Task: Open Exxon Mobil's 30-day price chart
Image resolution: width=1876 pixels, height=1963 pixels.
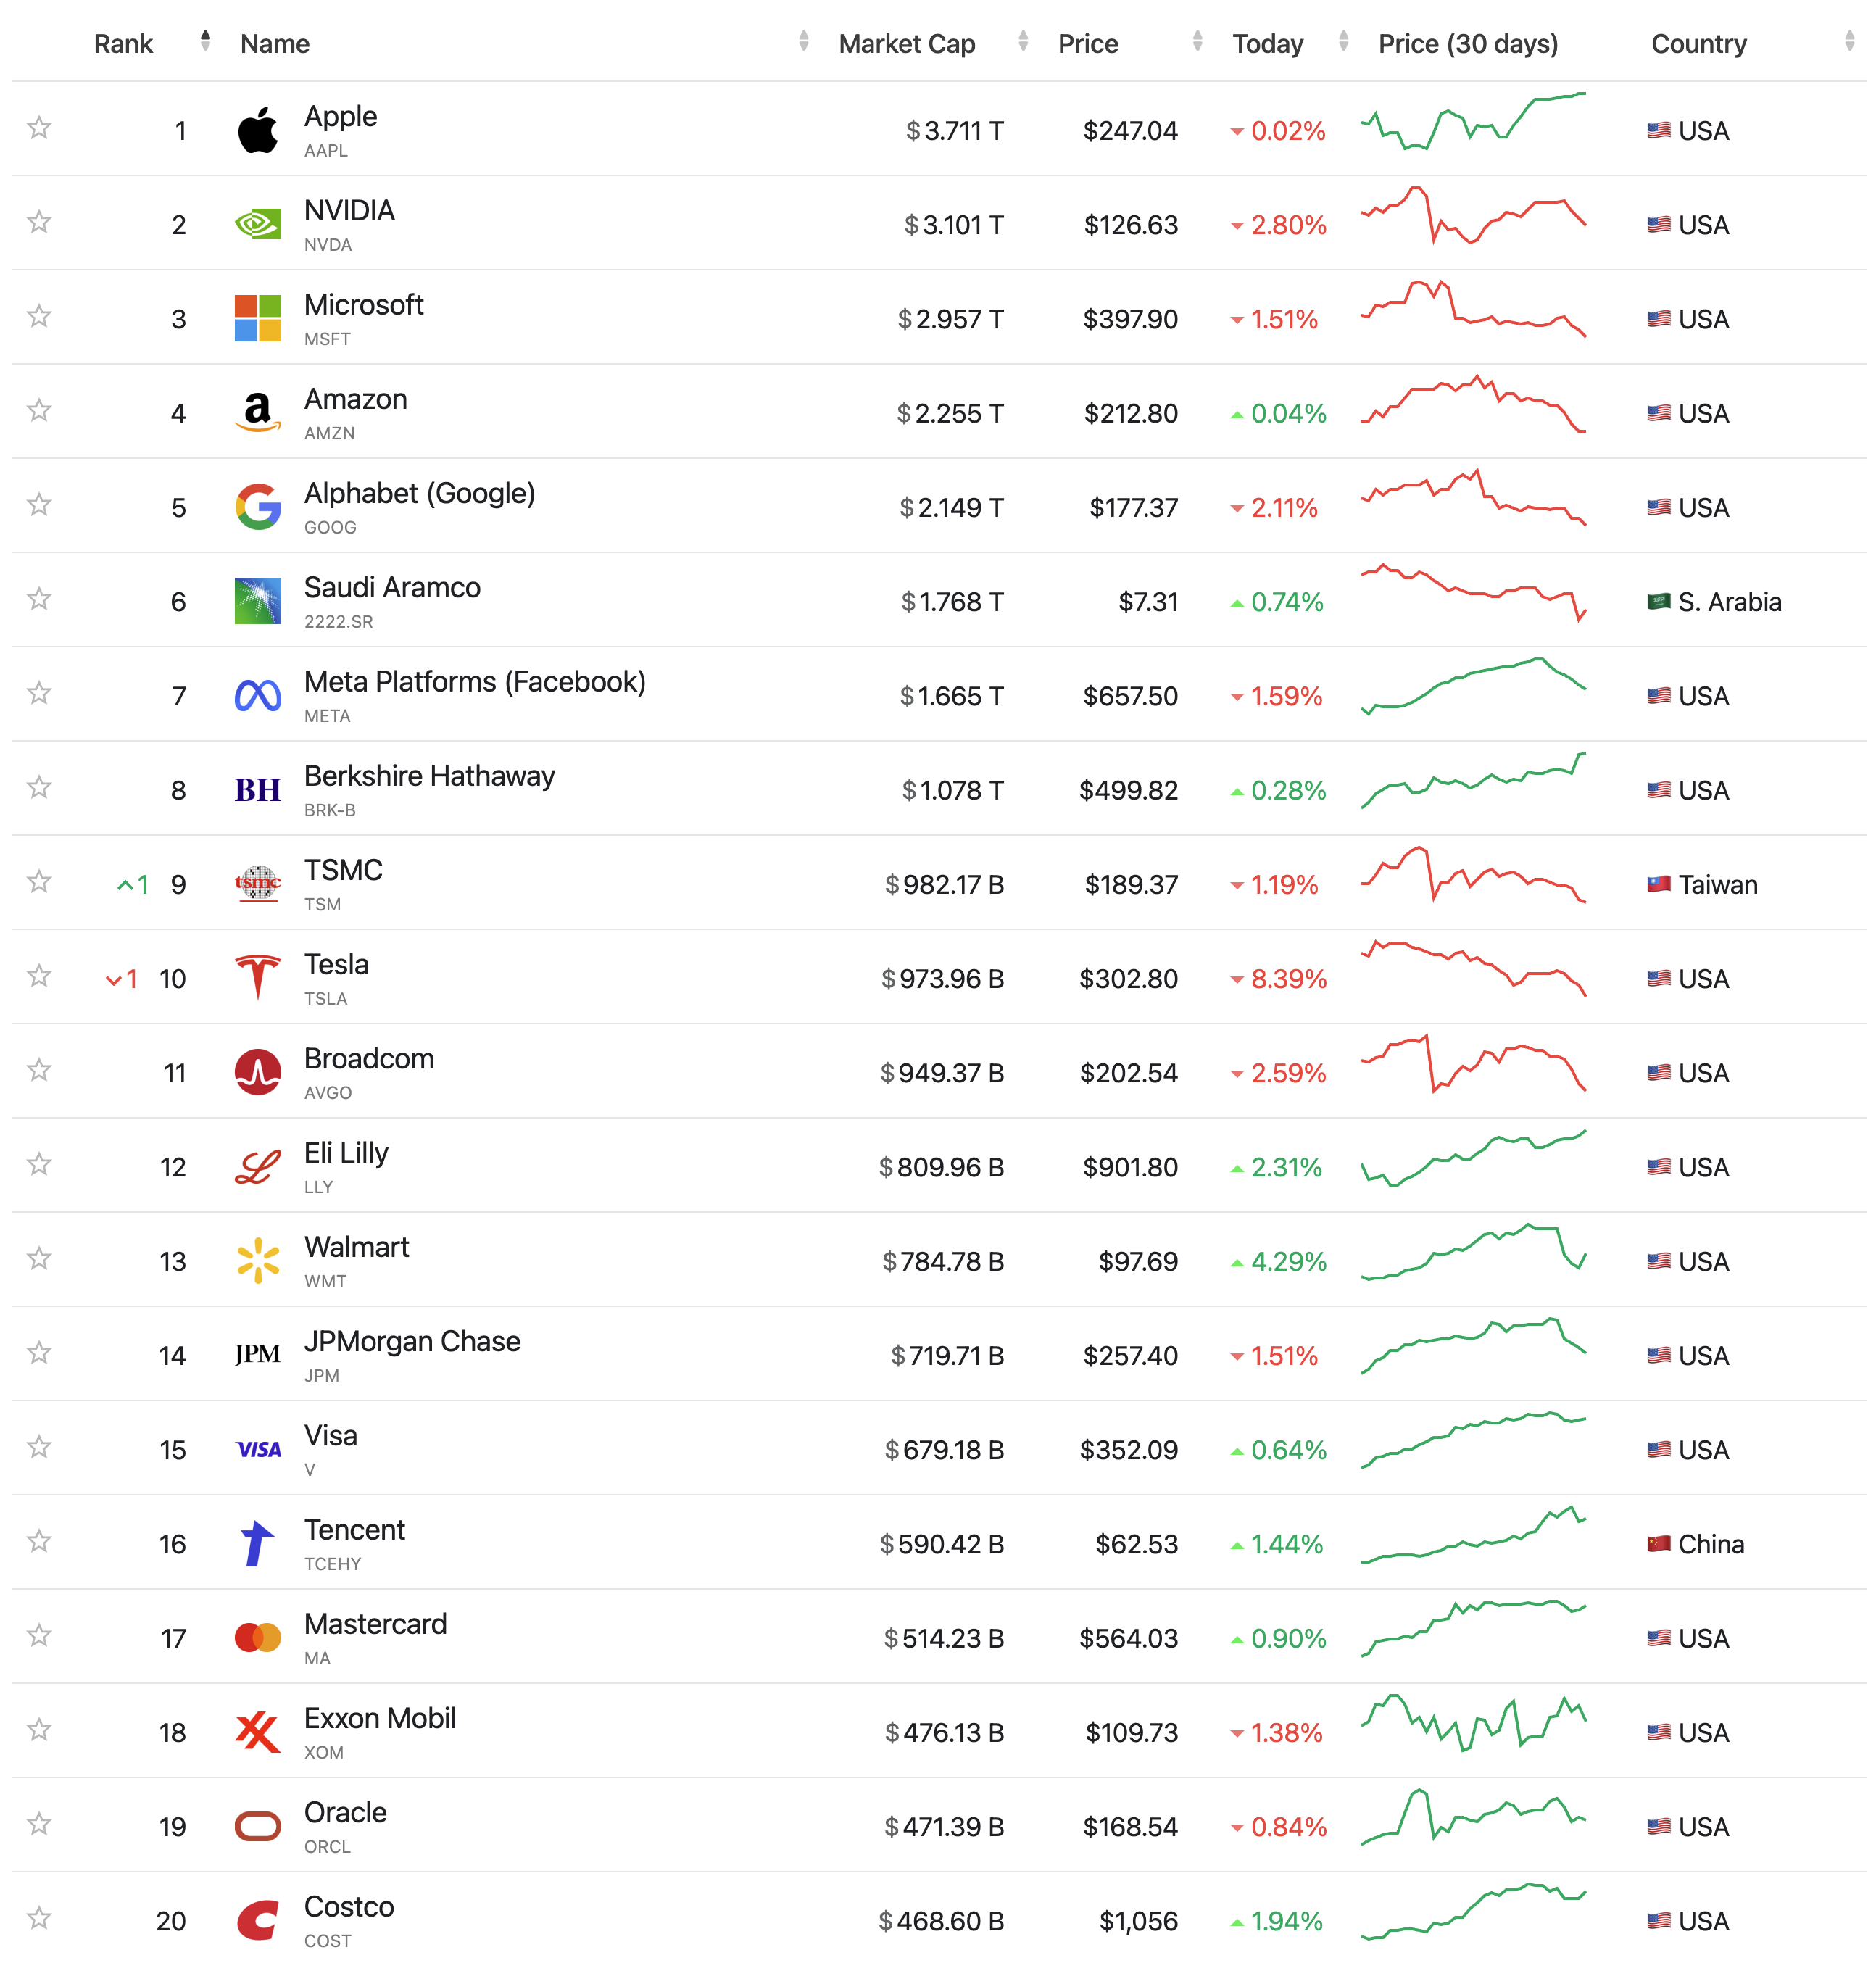Action: pos(1473,1723)
